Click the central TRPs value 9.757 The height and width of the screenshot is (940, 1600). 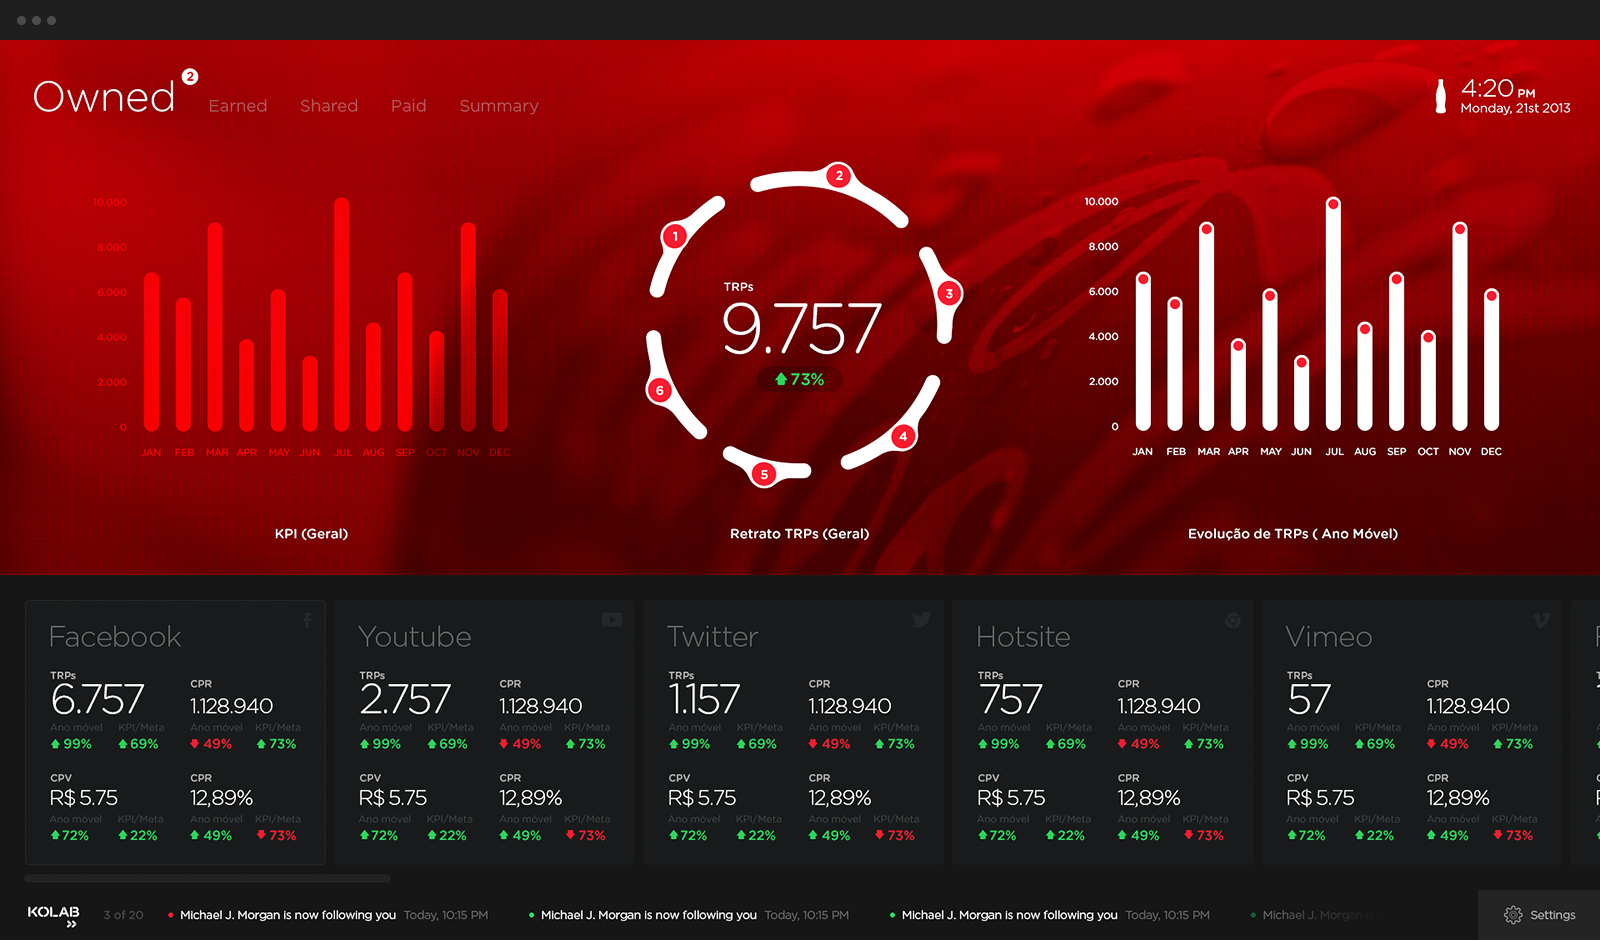click(802, 329)
